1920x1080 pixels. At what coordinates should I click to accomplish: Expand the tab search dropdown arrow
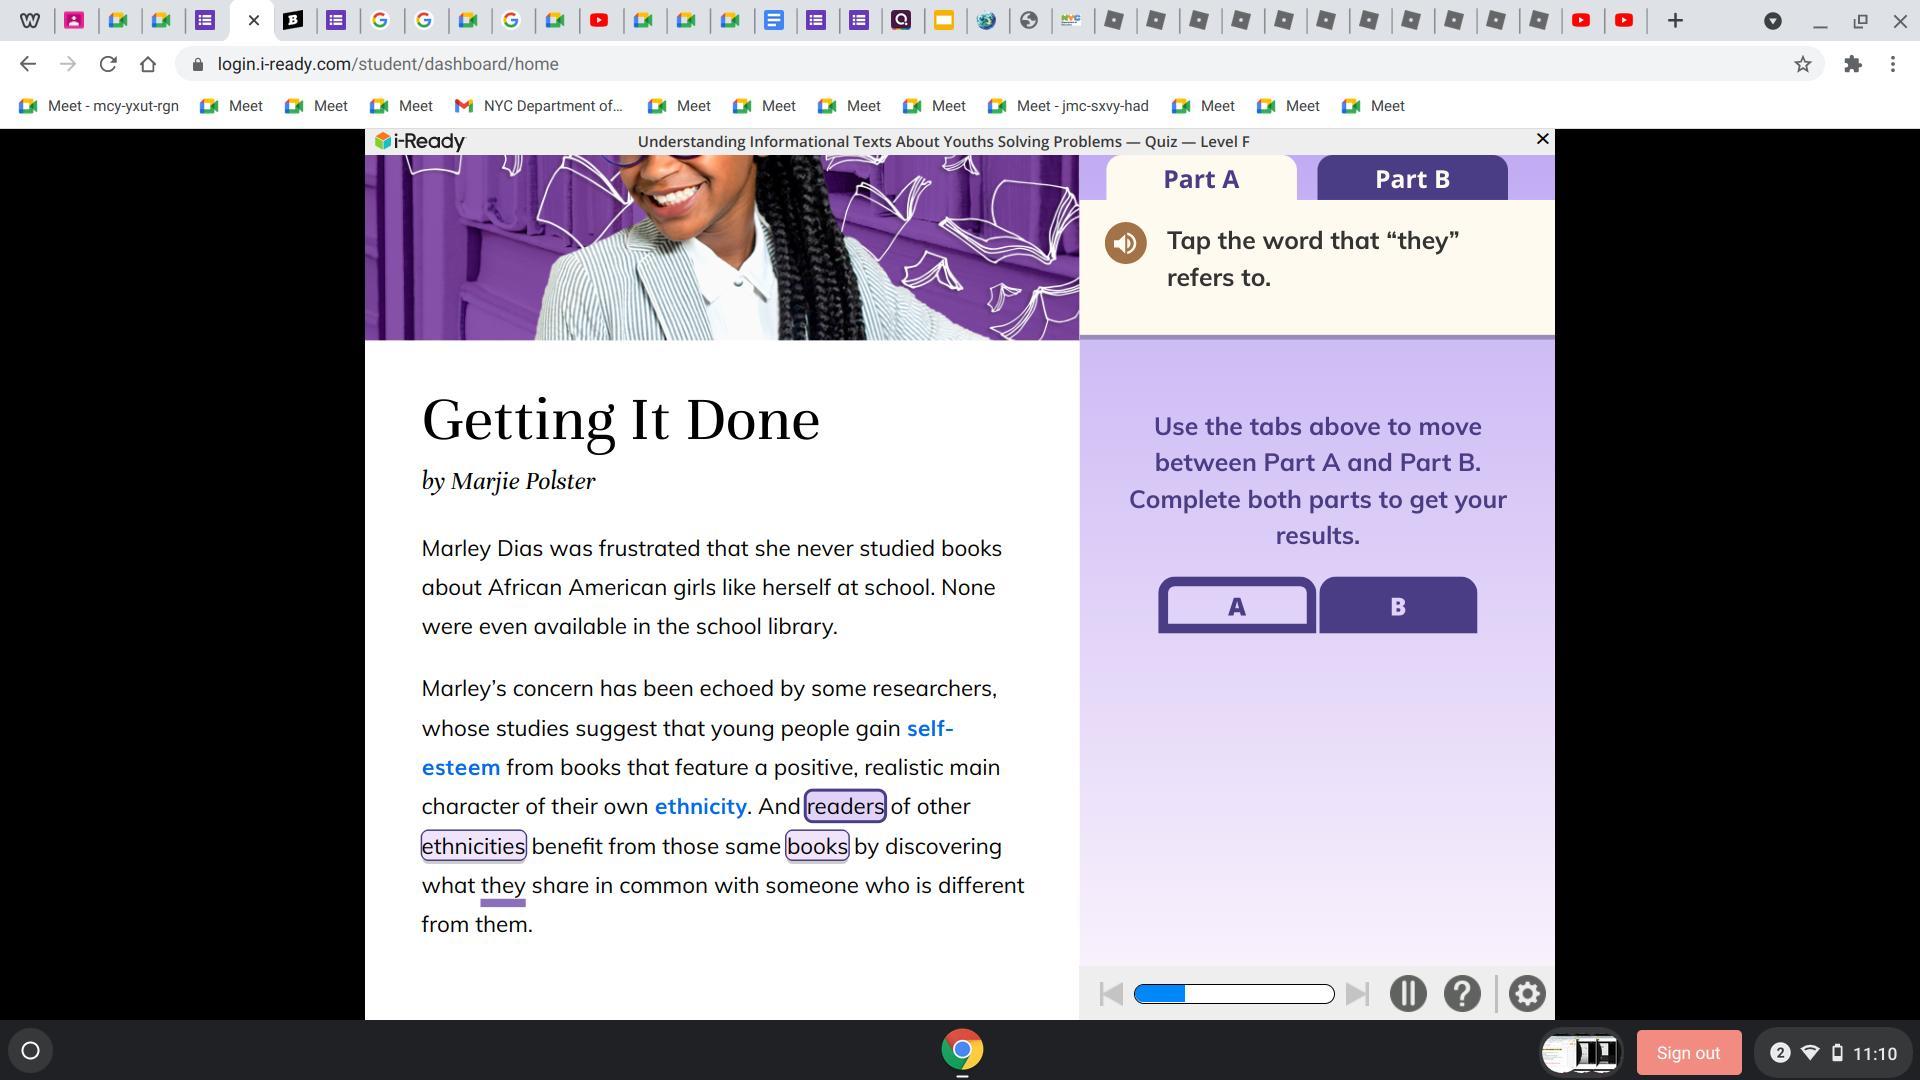click(1772, 21)
